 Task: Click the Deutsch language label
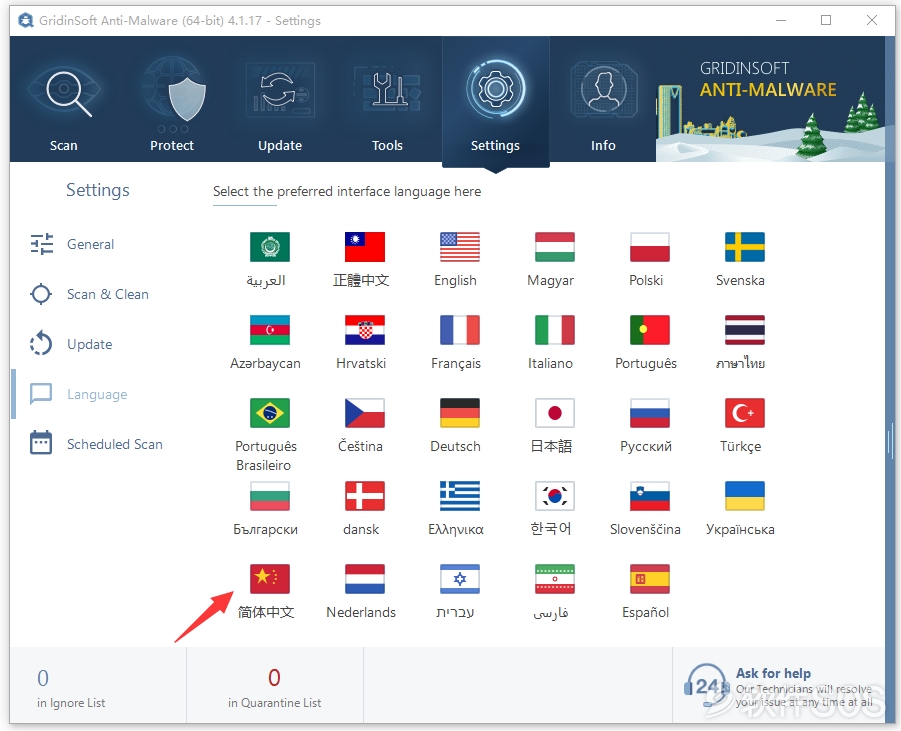pos(455,447)
